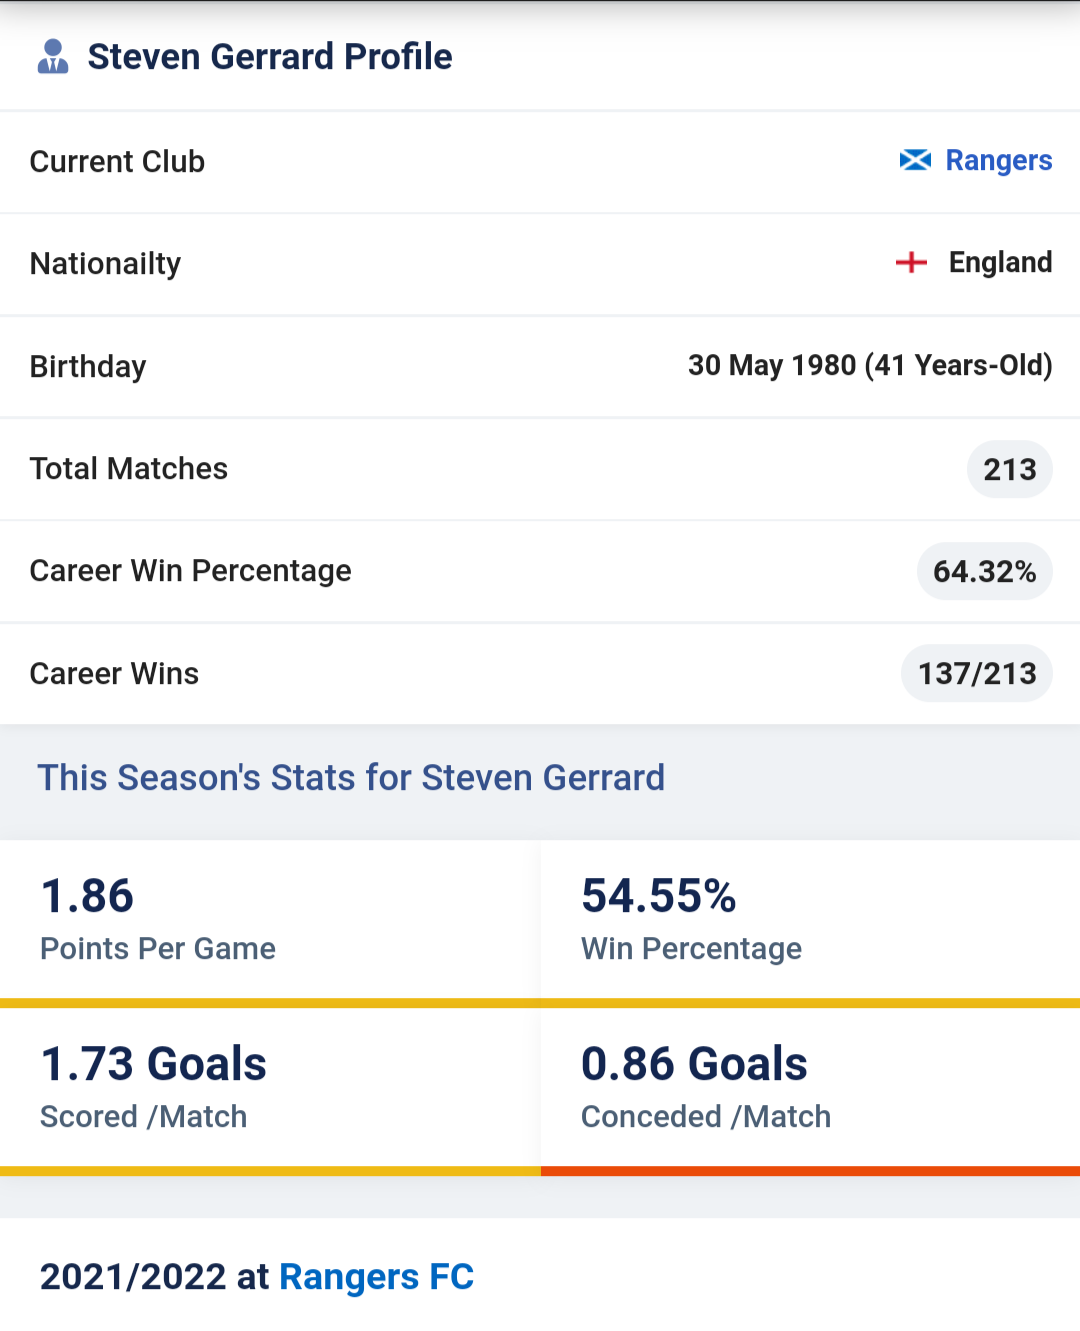Click the 1.86 Points Per Game card
This screenshot has height=1331, width=1080.
coord(270,920)
